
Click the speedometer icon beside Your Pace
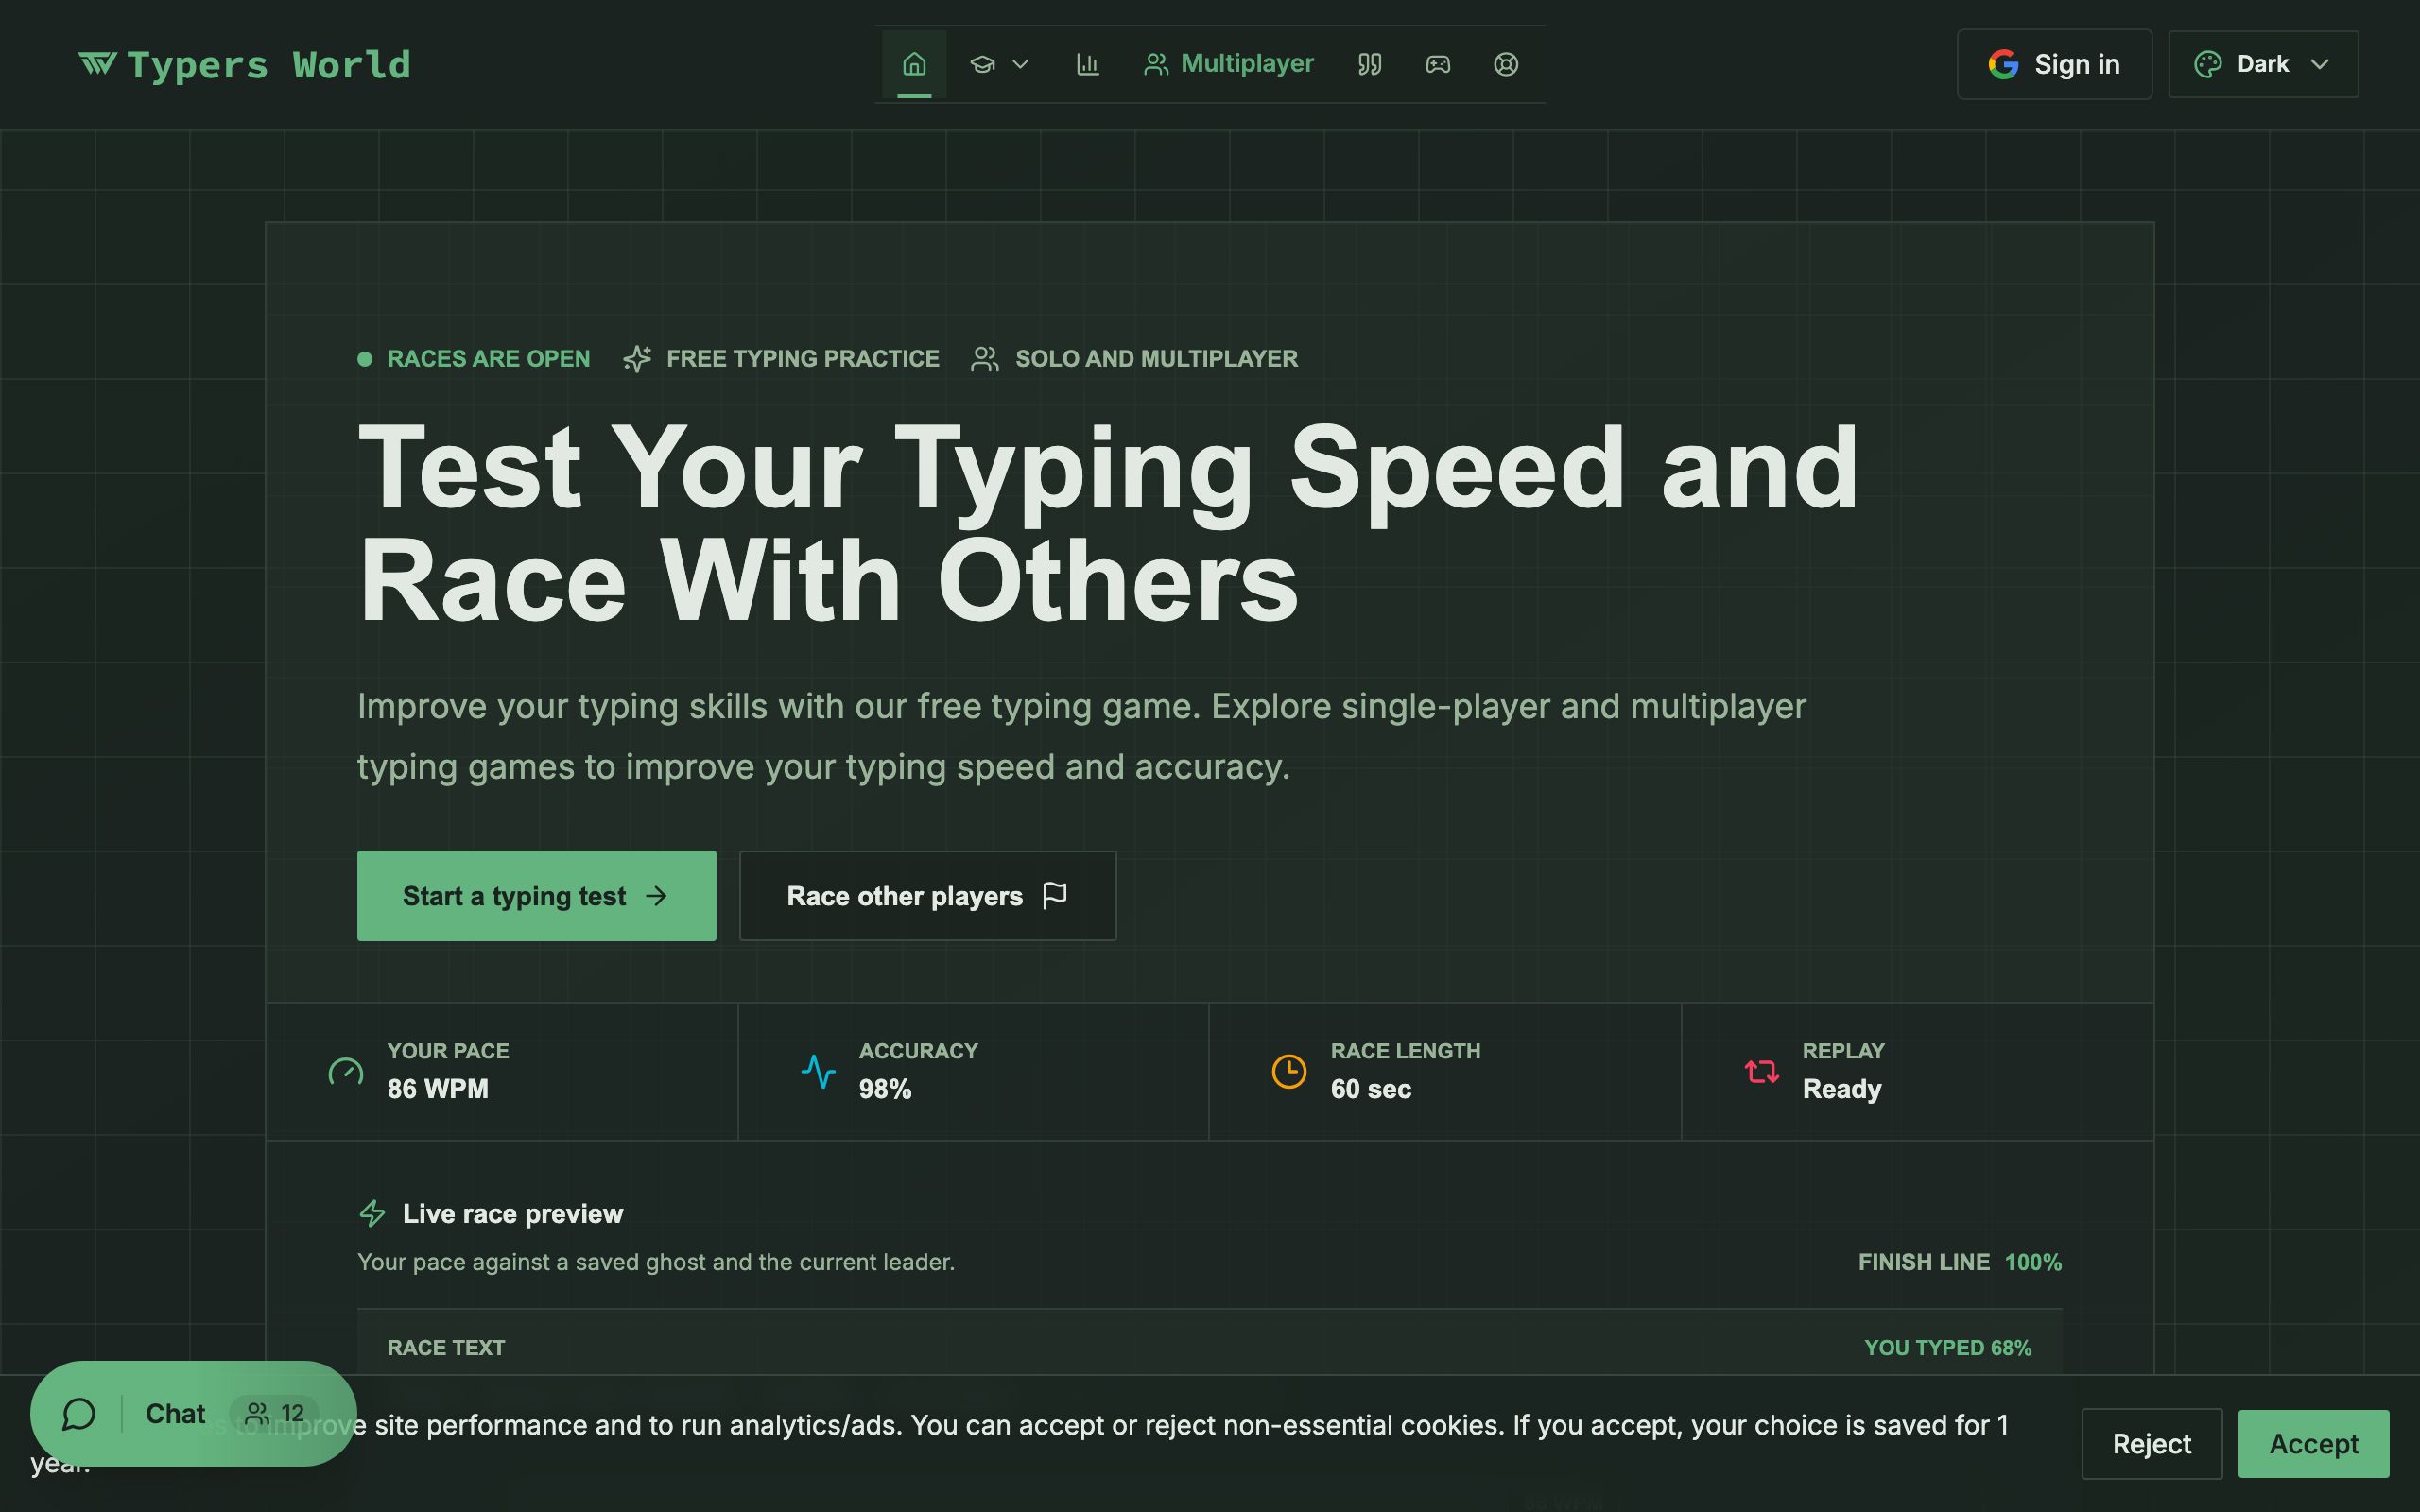[346, 1072]
